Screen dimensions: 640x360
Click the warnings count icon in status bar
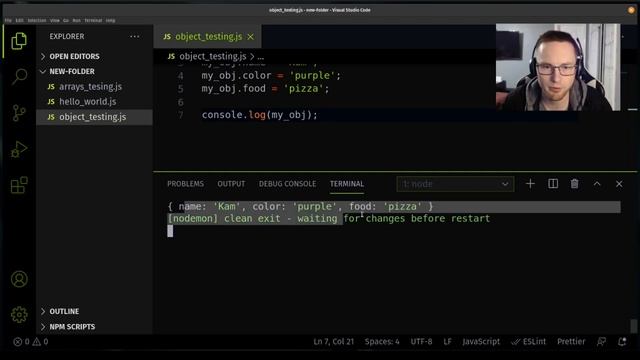(37, 342)
